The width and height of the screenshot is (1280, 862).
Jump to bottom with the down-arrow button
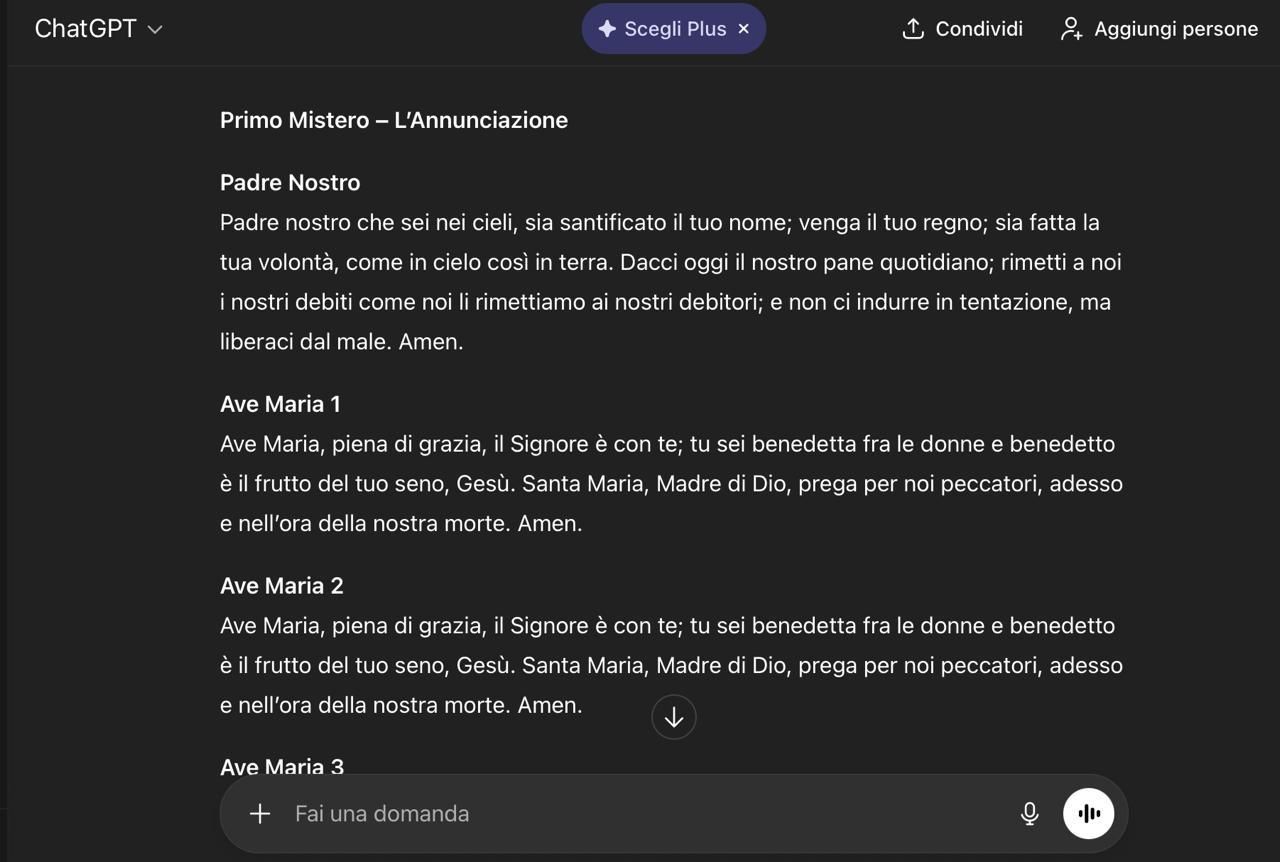pos(674,717)
